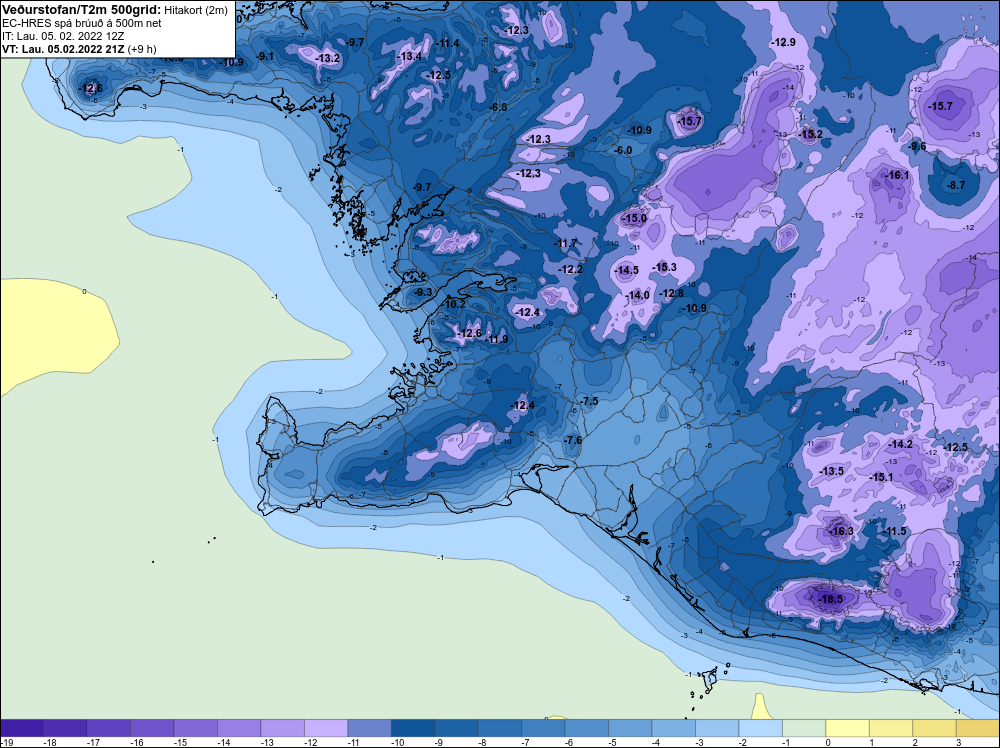The image size is (1000, 748).
Task: Click the -12.9 temperature label
Action: 783,42
